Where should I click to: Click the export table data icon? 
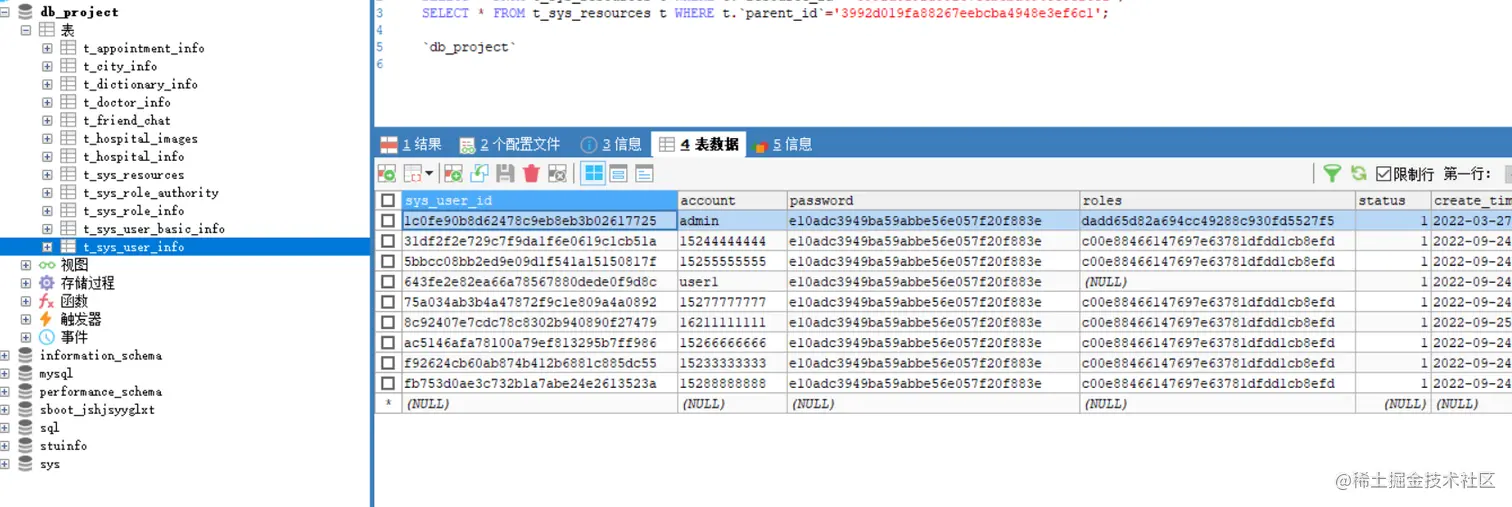(386, 173)
